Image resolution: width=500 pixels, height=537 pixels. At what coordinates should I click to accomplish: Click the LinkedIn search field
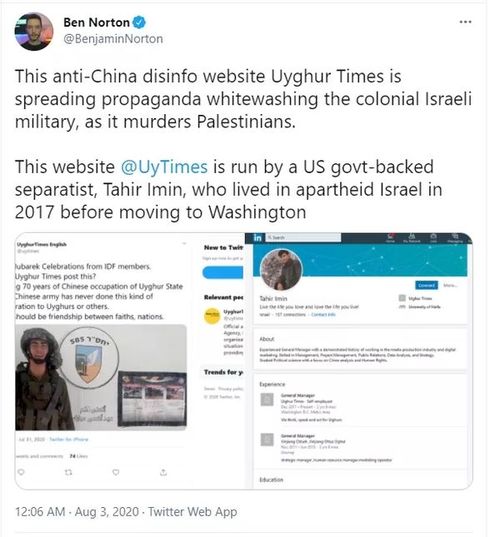[x=303, y=237]
